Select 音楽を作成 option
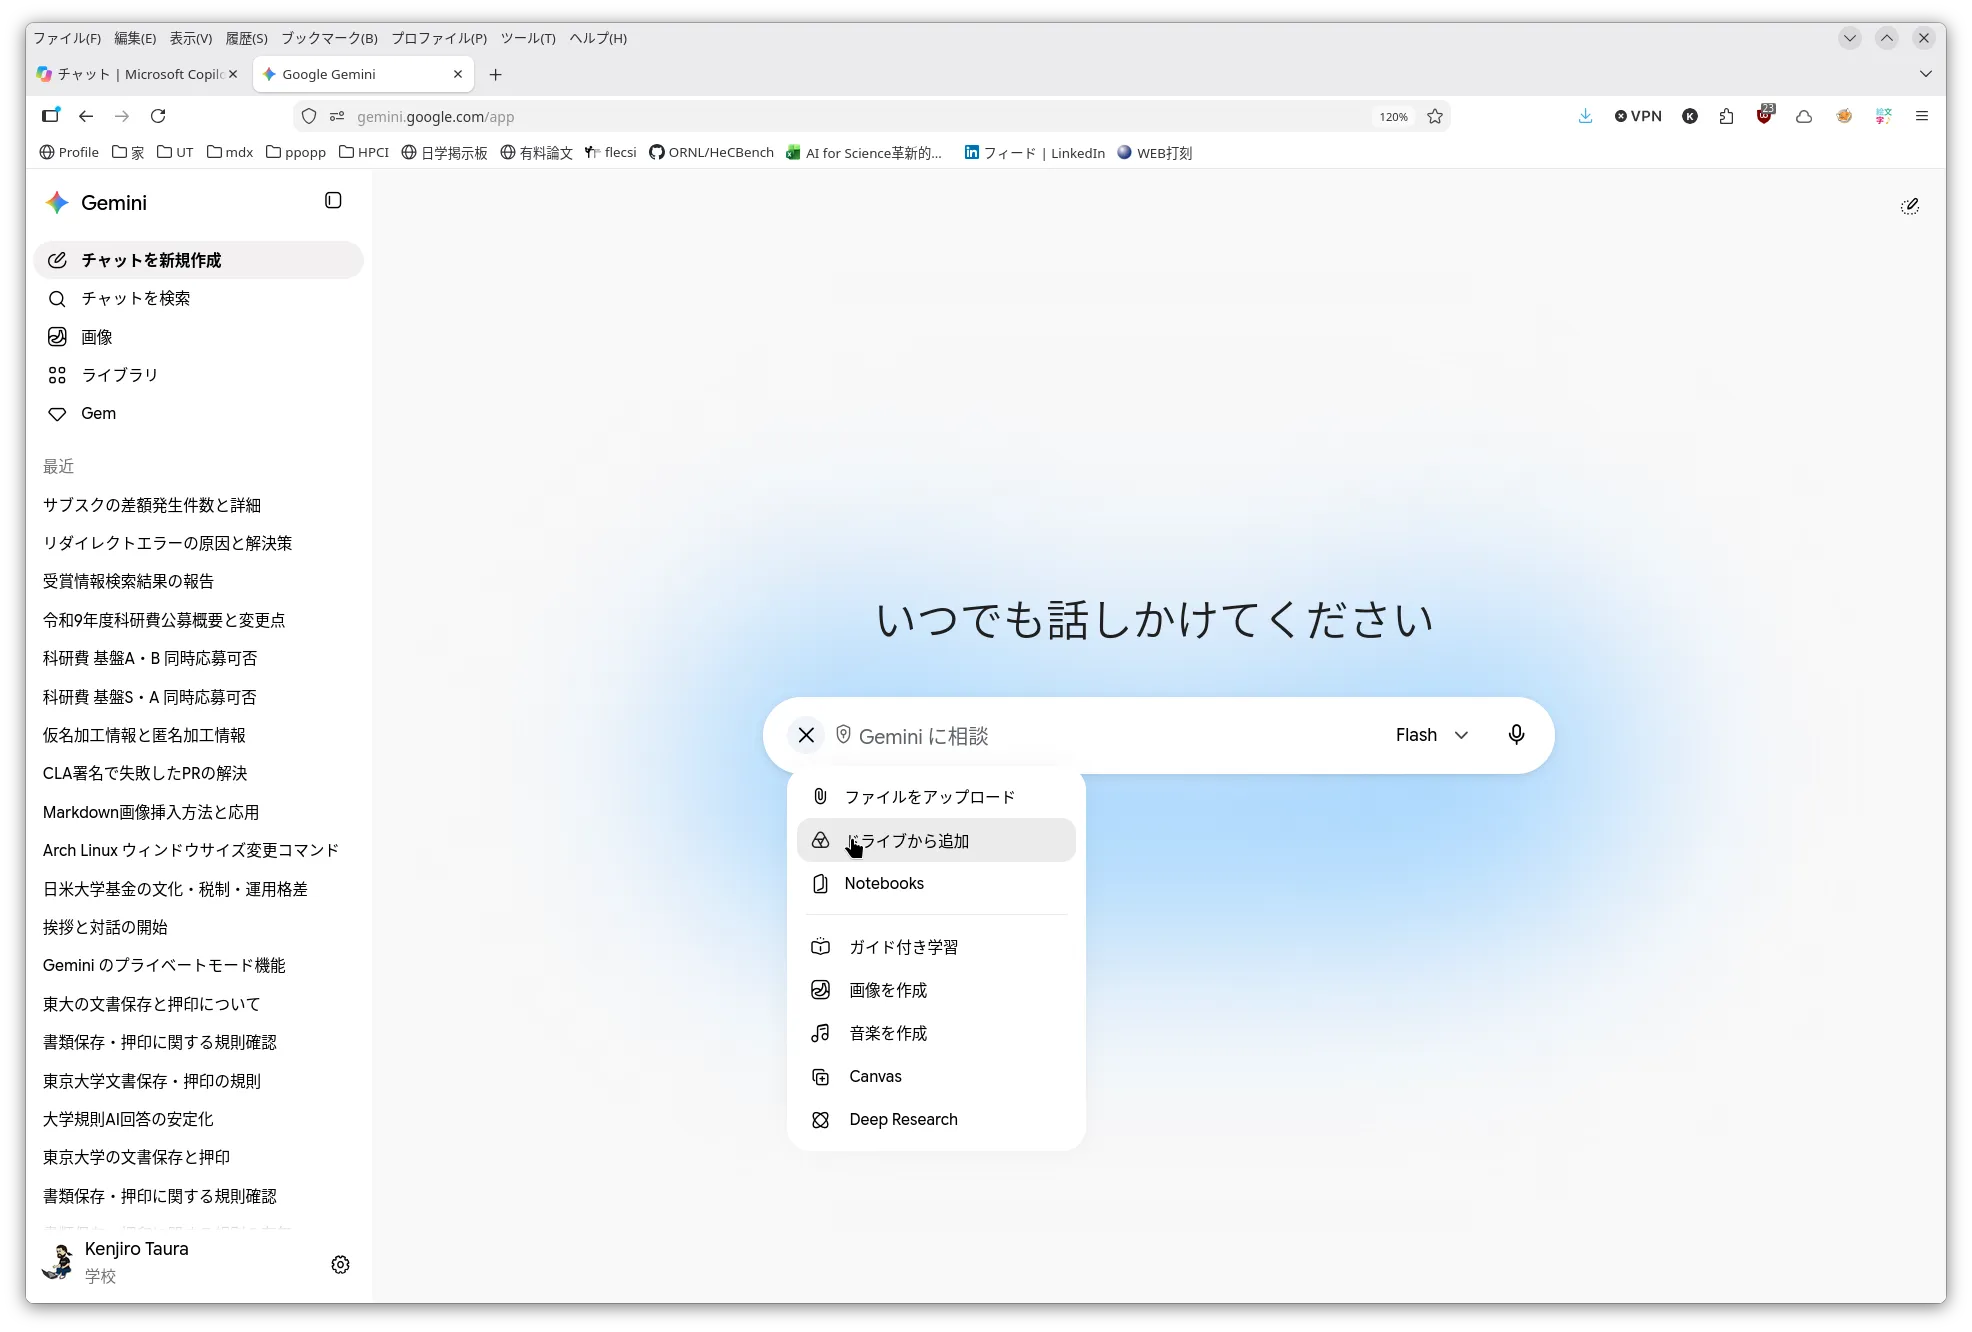This screenshot has height=1332, width=1972. coord(936,1033)
